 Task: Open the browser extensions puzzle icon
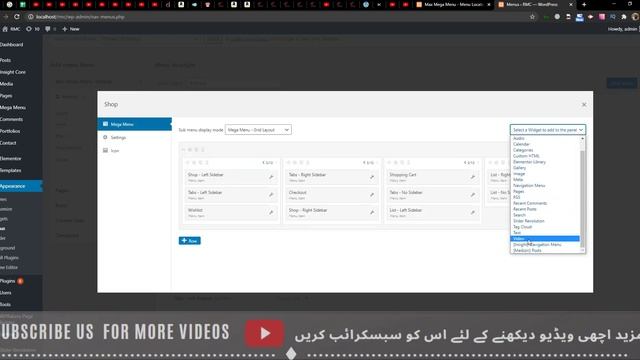point(624,17)
